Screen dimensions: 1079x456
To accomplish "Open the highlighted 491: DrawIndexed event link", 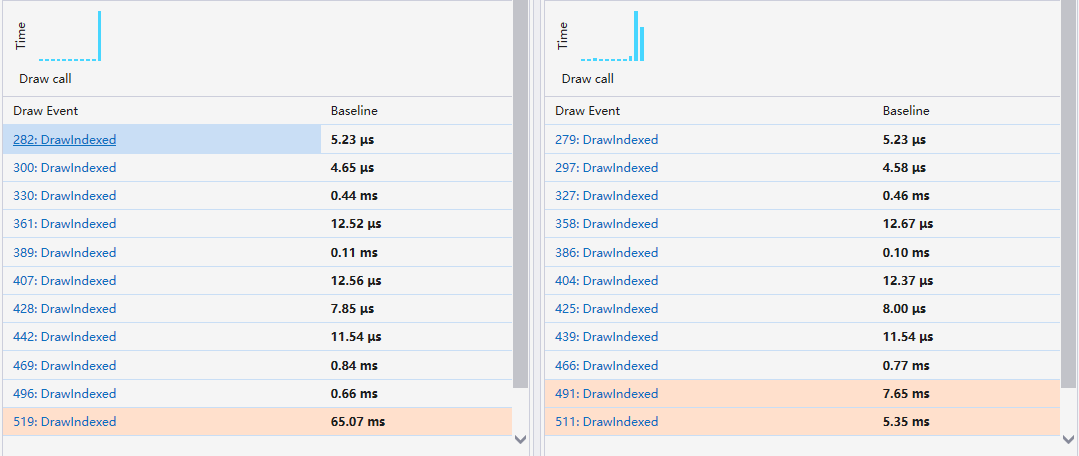I will tap(607, 393).
